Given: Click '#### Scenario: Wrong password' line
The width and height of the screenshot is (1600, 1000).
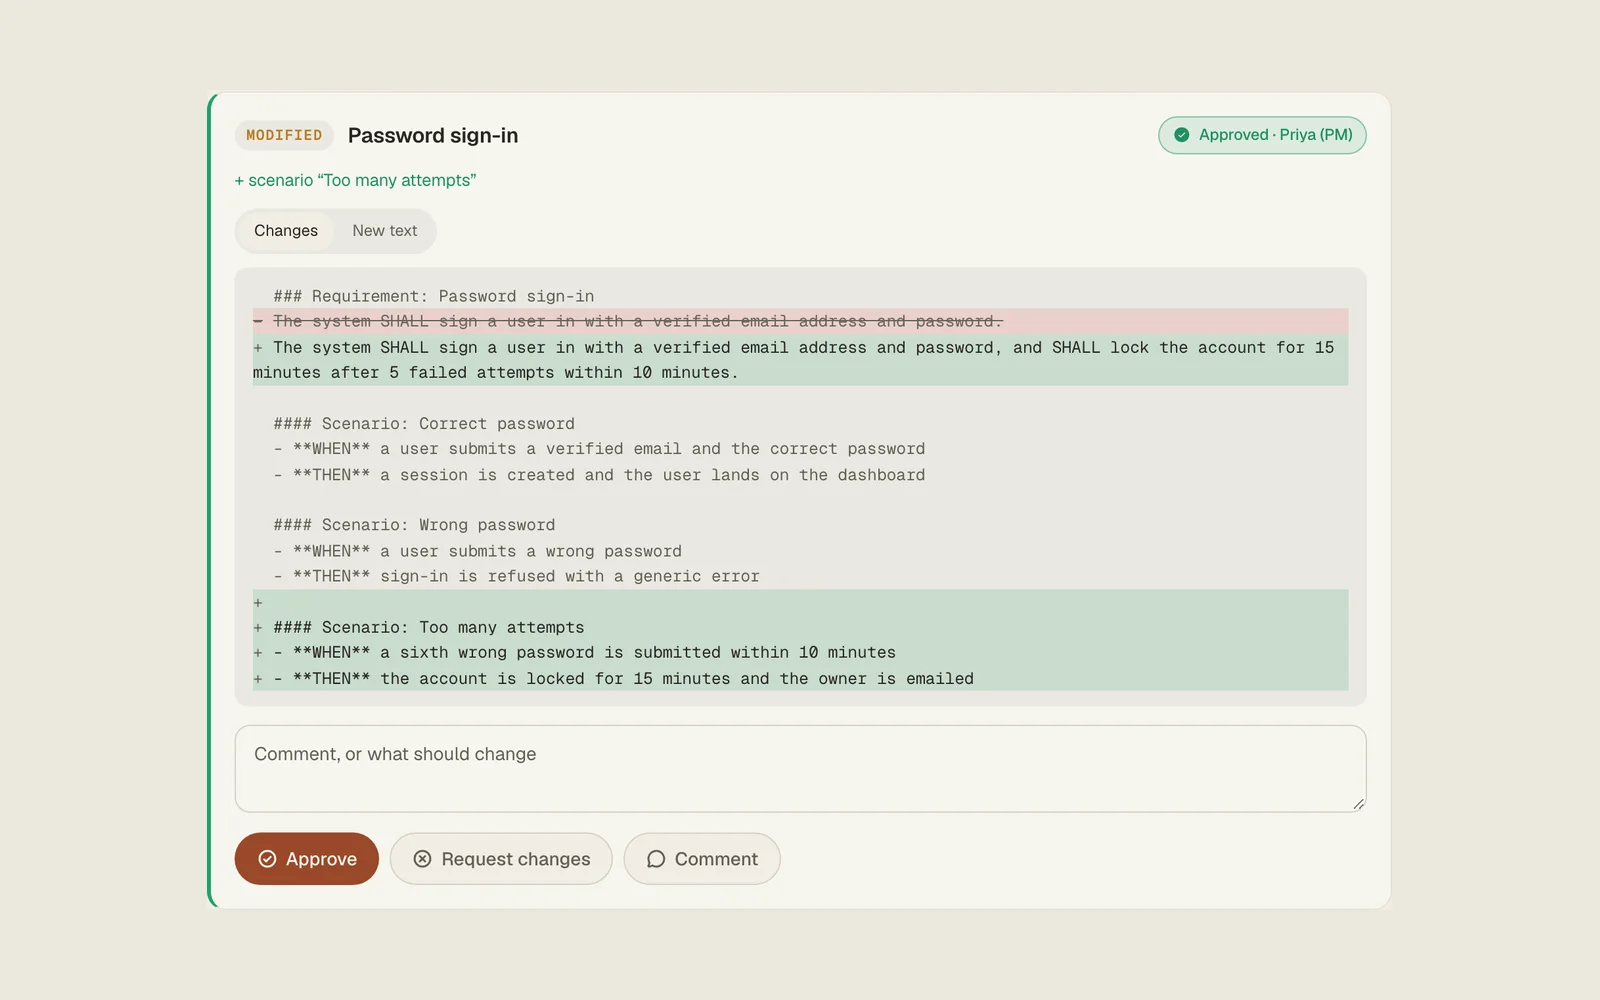Looking at the screenshot, I should [x=414, y=525].
